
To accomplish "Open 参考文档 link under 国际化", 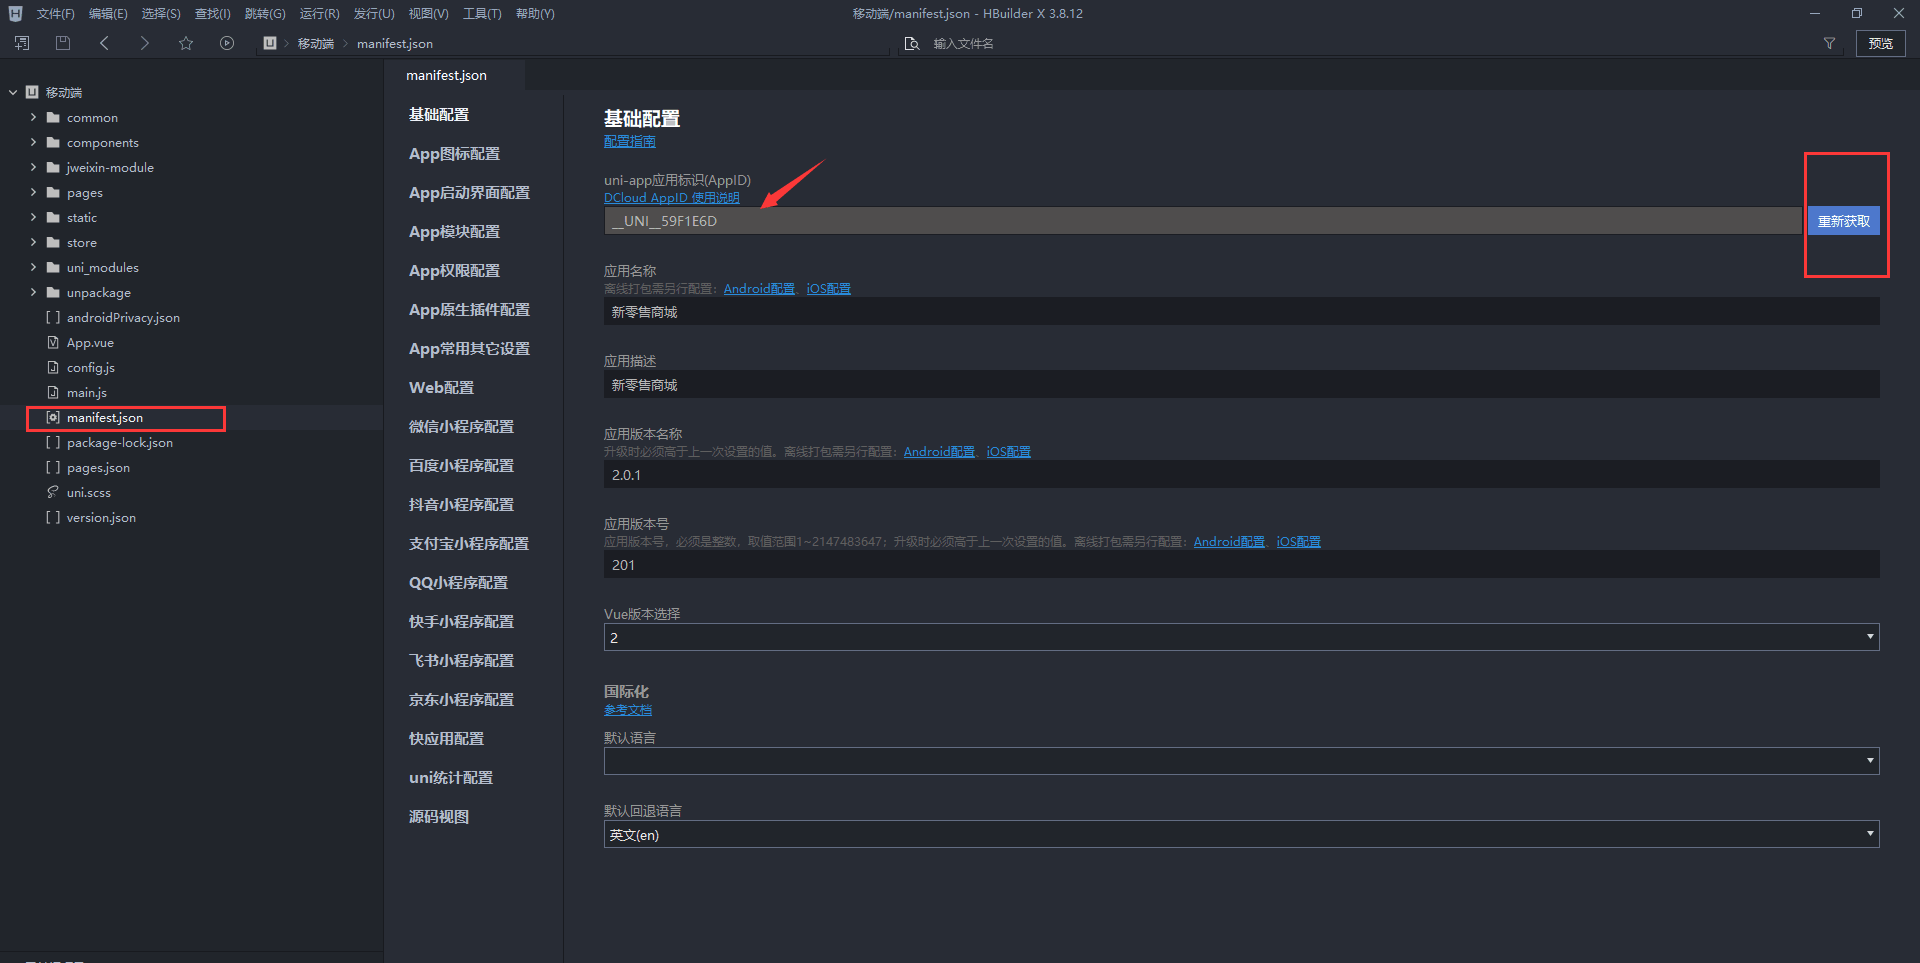I will (x=628, y=710).
